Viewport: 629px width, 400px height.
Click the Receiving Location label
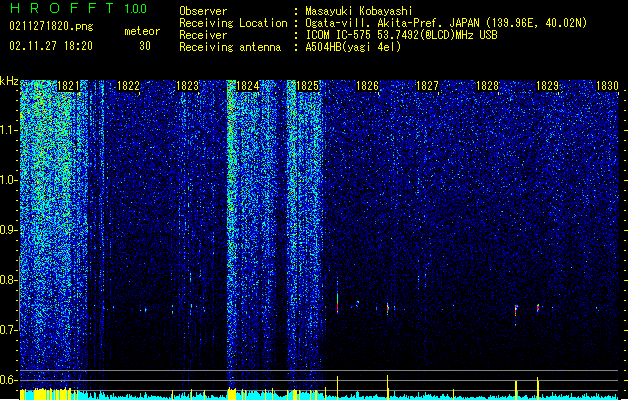233,23
